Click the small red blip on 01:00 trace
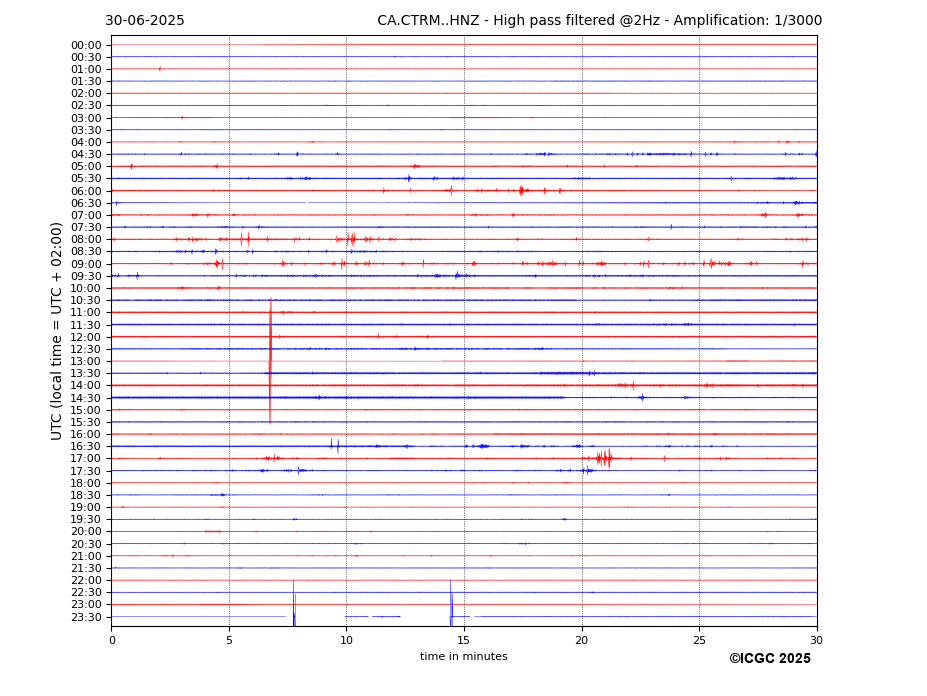Viewport: 927px width, 696px height. (x=160, y=69)
